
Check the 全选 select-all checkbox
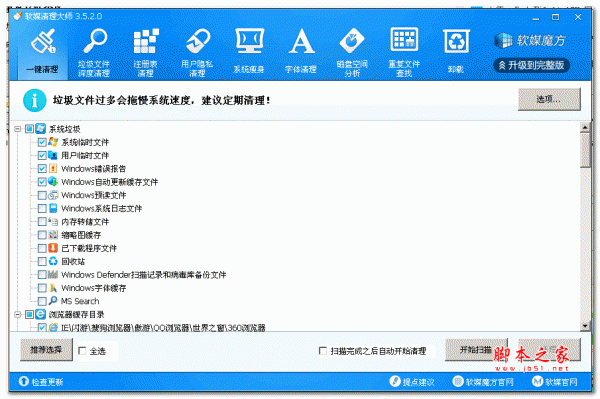pyautogui.click(x=82, y=351)
